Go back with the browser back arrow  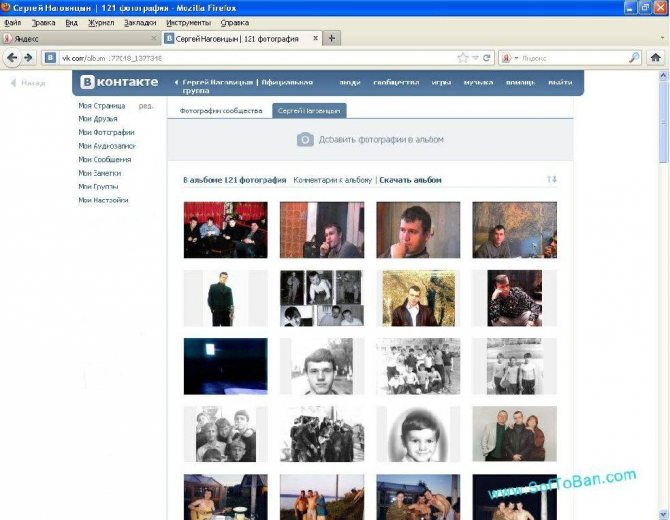click(12, 57)
